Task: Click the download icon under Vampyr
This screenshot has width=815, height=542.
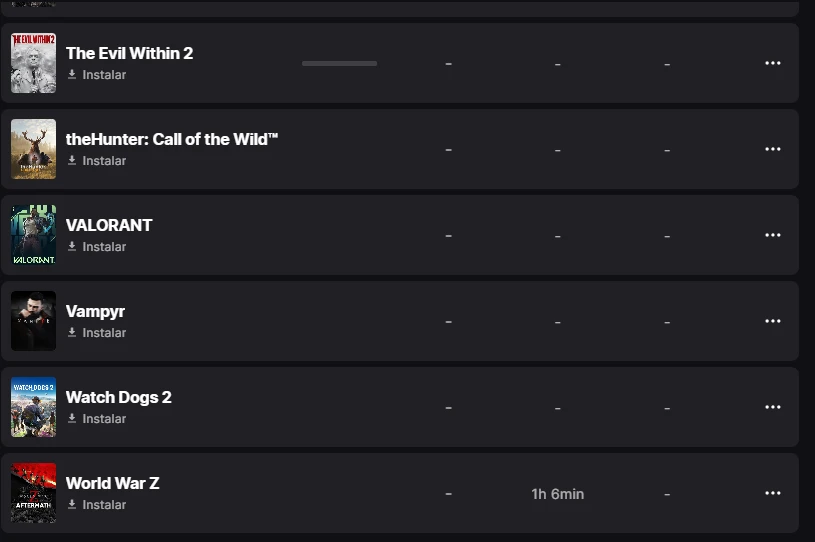Action: tap(72, 333)
